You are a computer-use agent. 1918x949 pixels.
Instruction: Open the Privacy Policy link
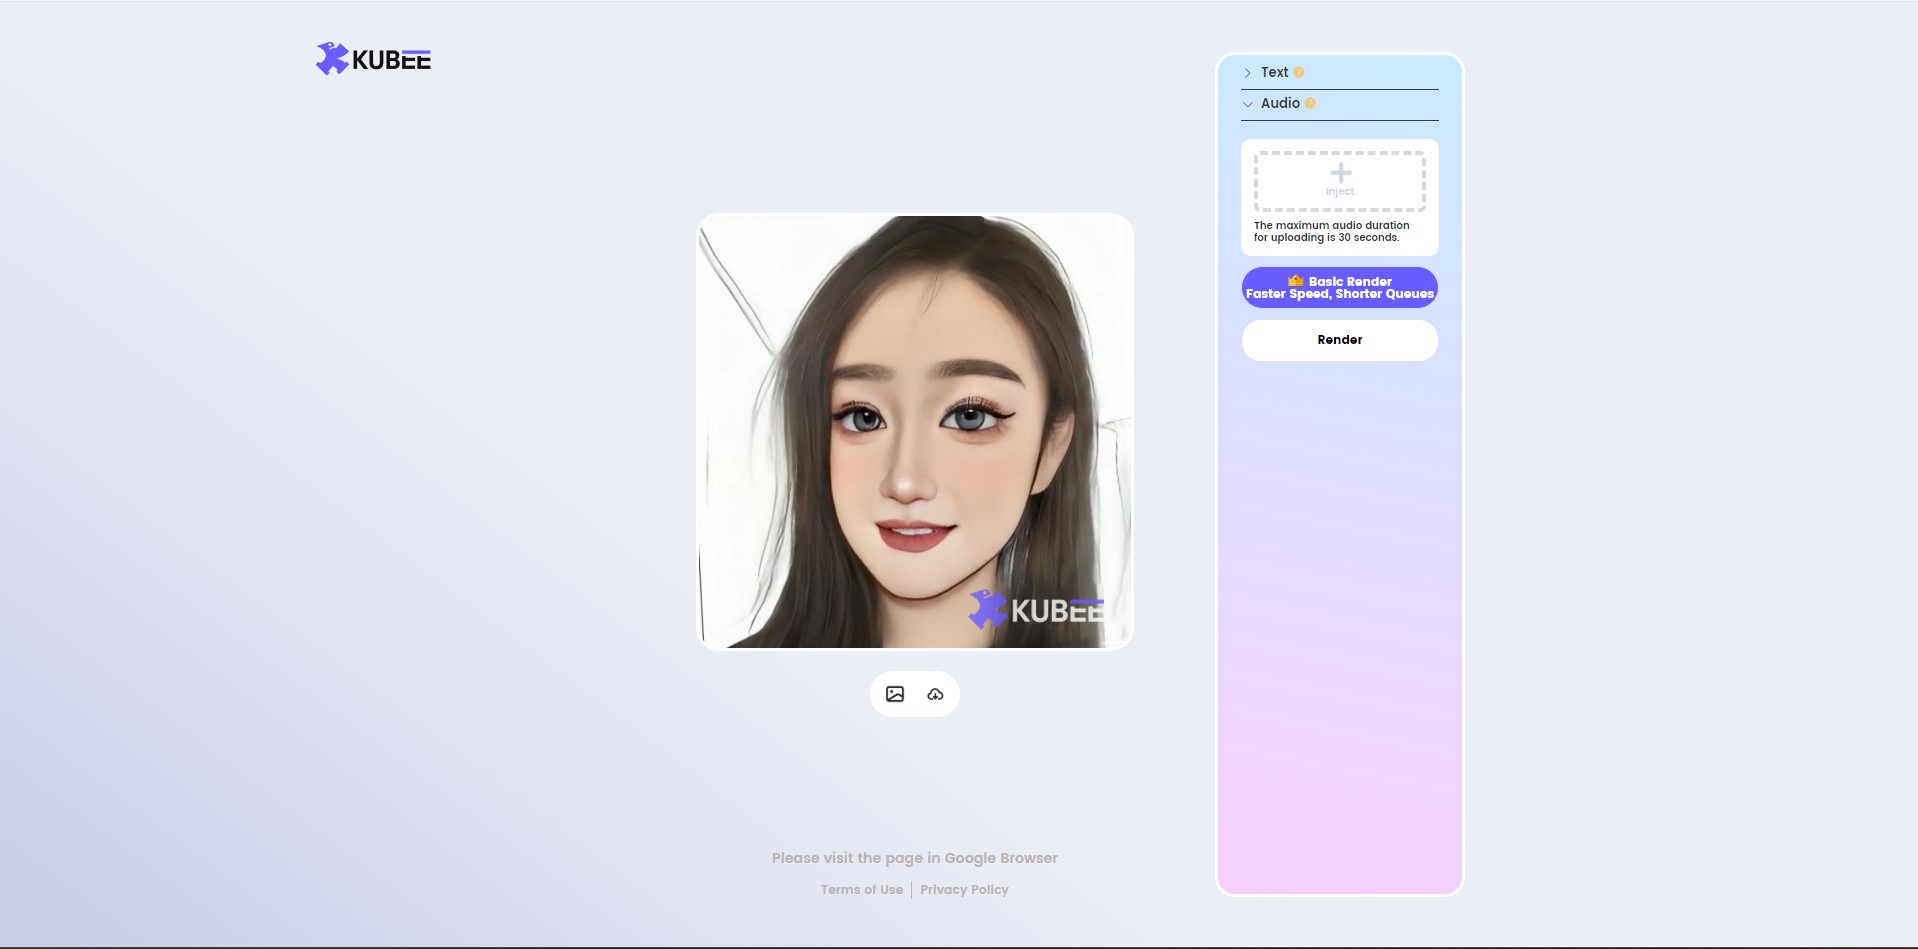point(964,889)
